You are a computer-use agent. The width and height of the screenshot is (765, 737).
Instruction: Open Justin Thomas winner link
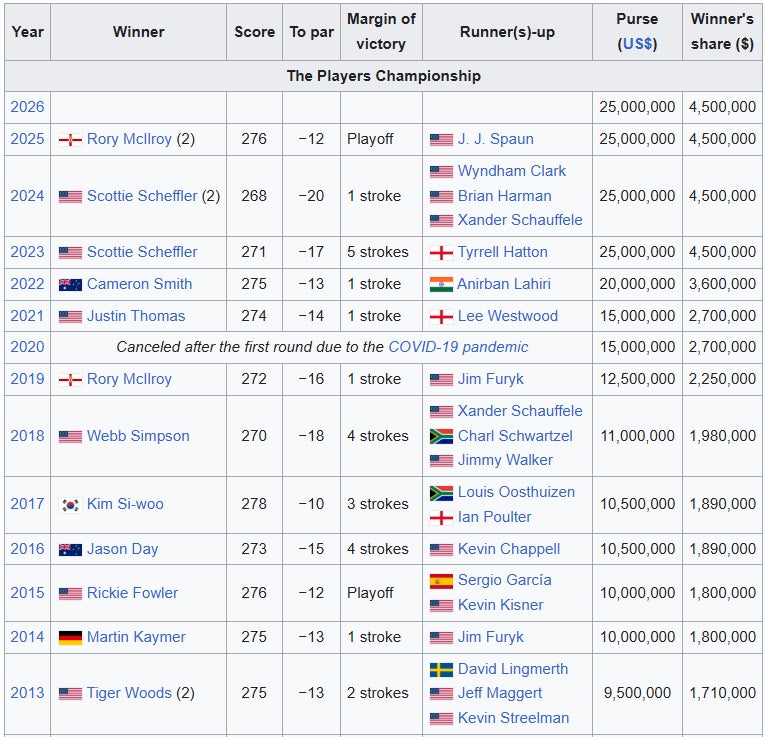point(136,316)
